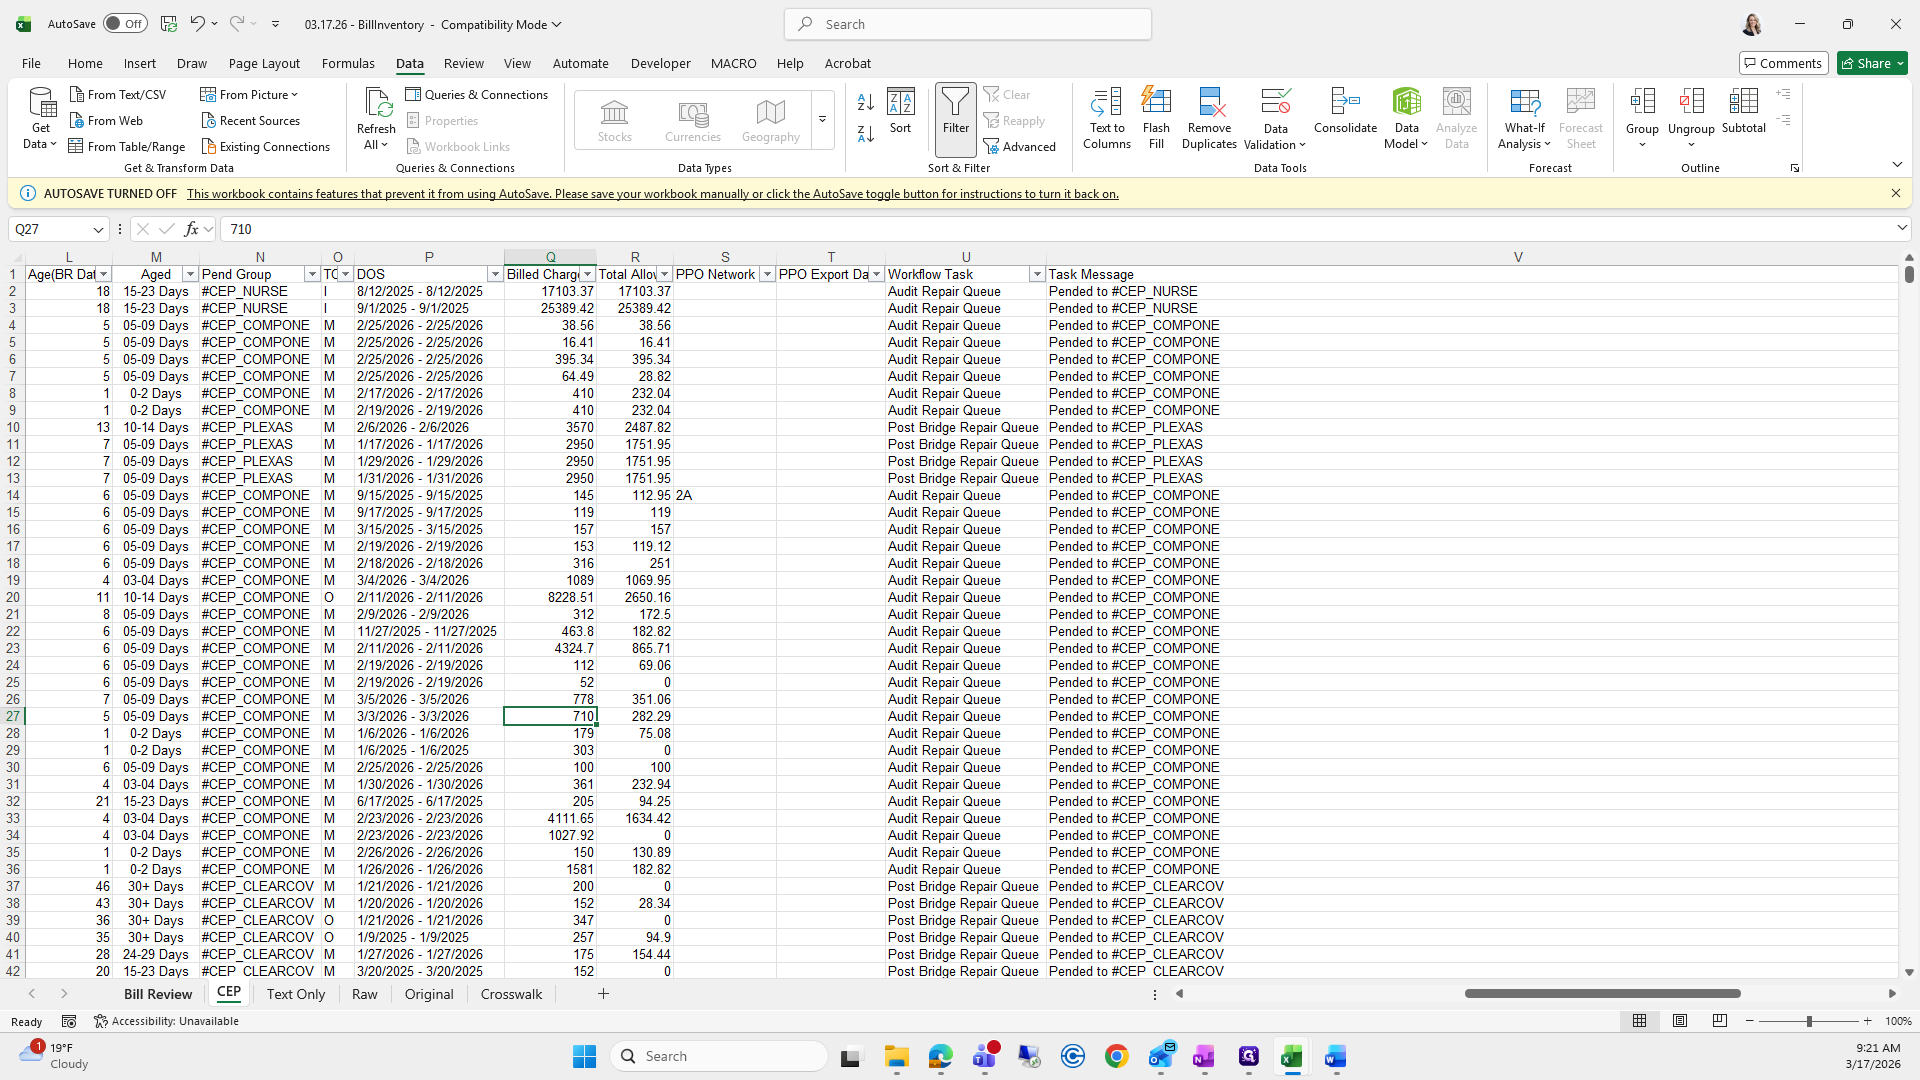This screenshot has height=1080, width=1920.
Task: Toggle the Filter button in ribbon
Action: 955,110
